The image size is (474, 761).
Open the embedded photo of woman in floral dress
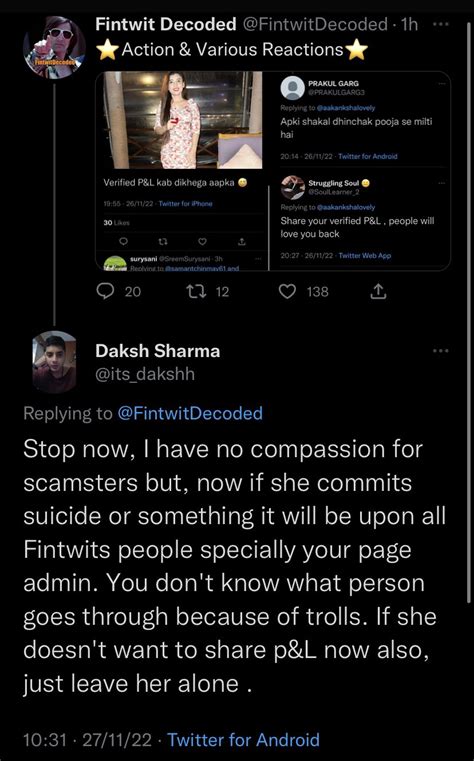pos(182,120)
